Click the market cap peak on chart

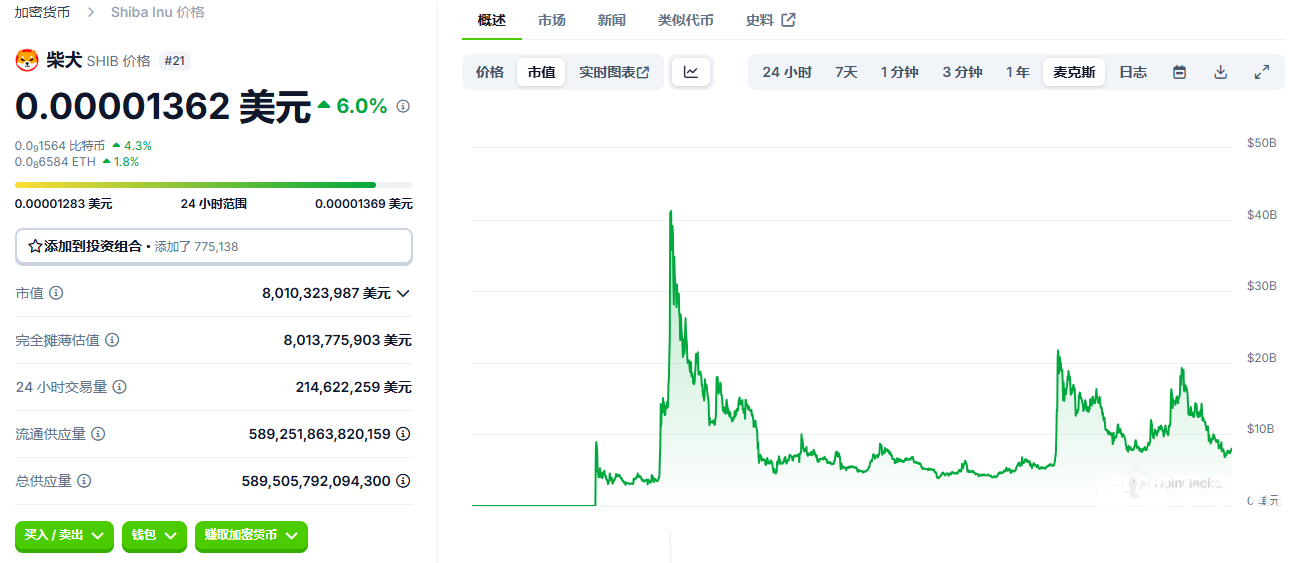point(670,212)
